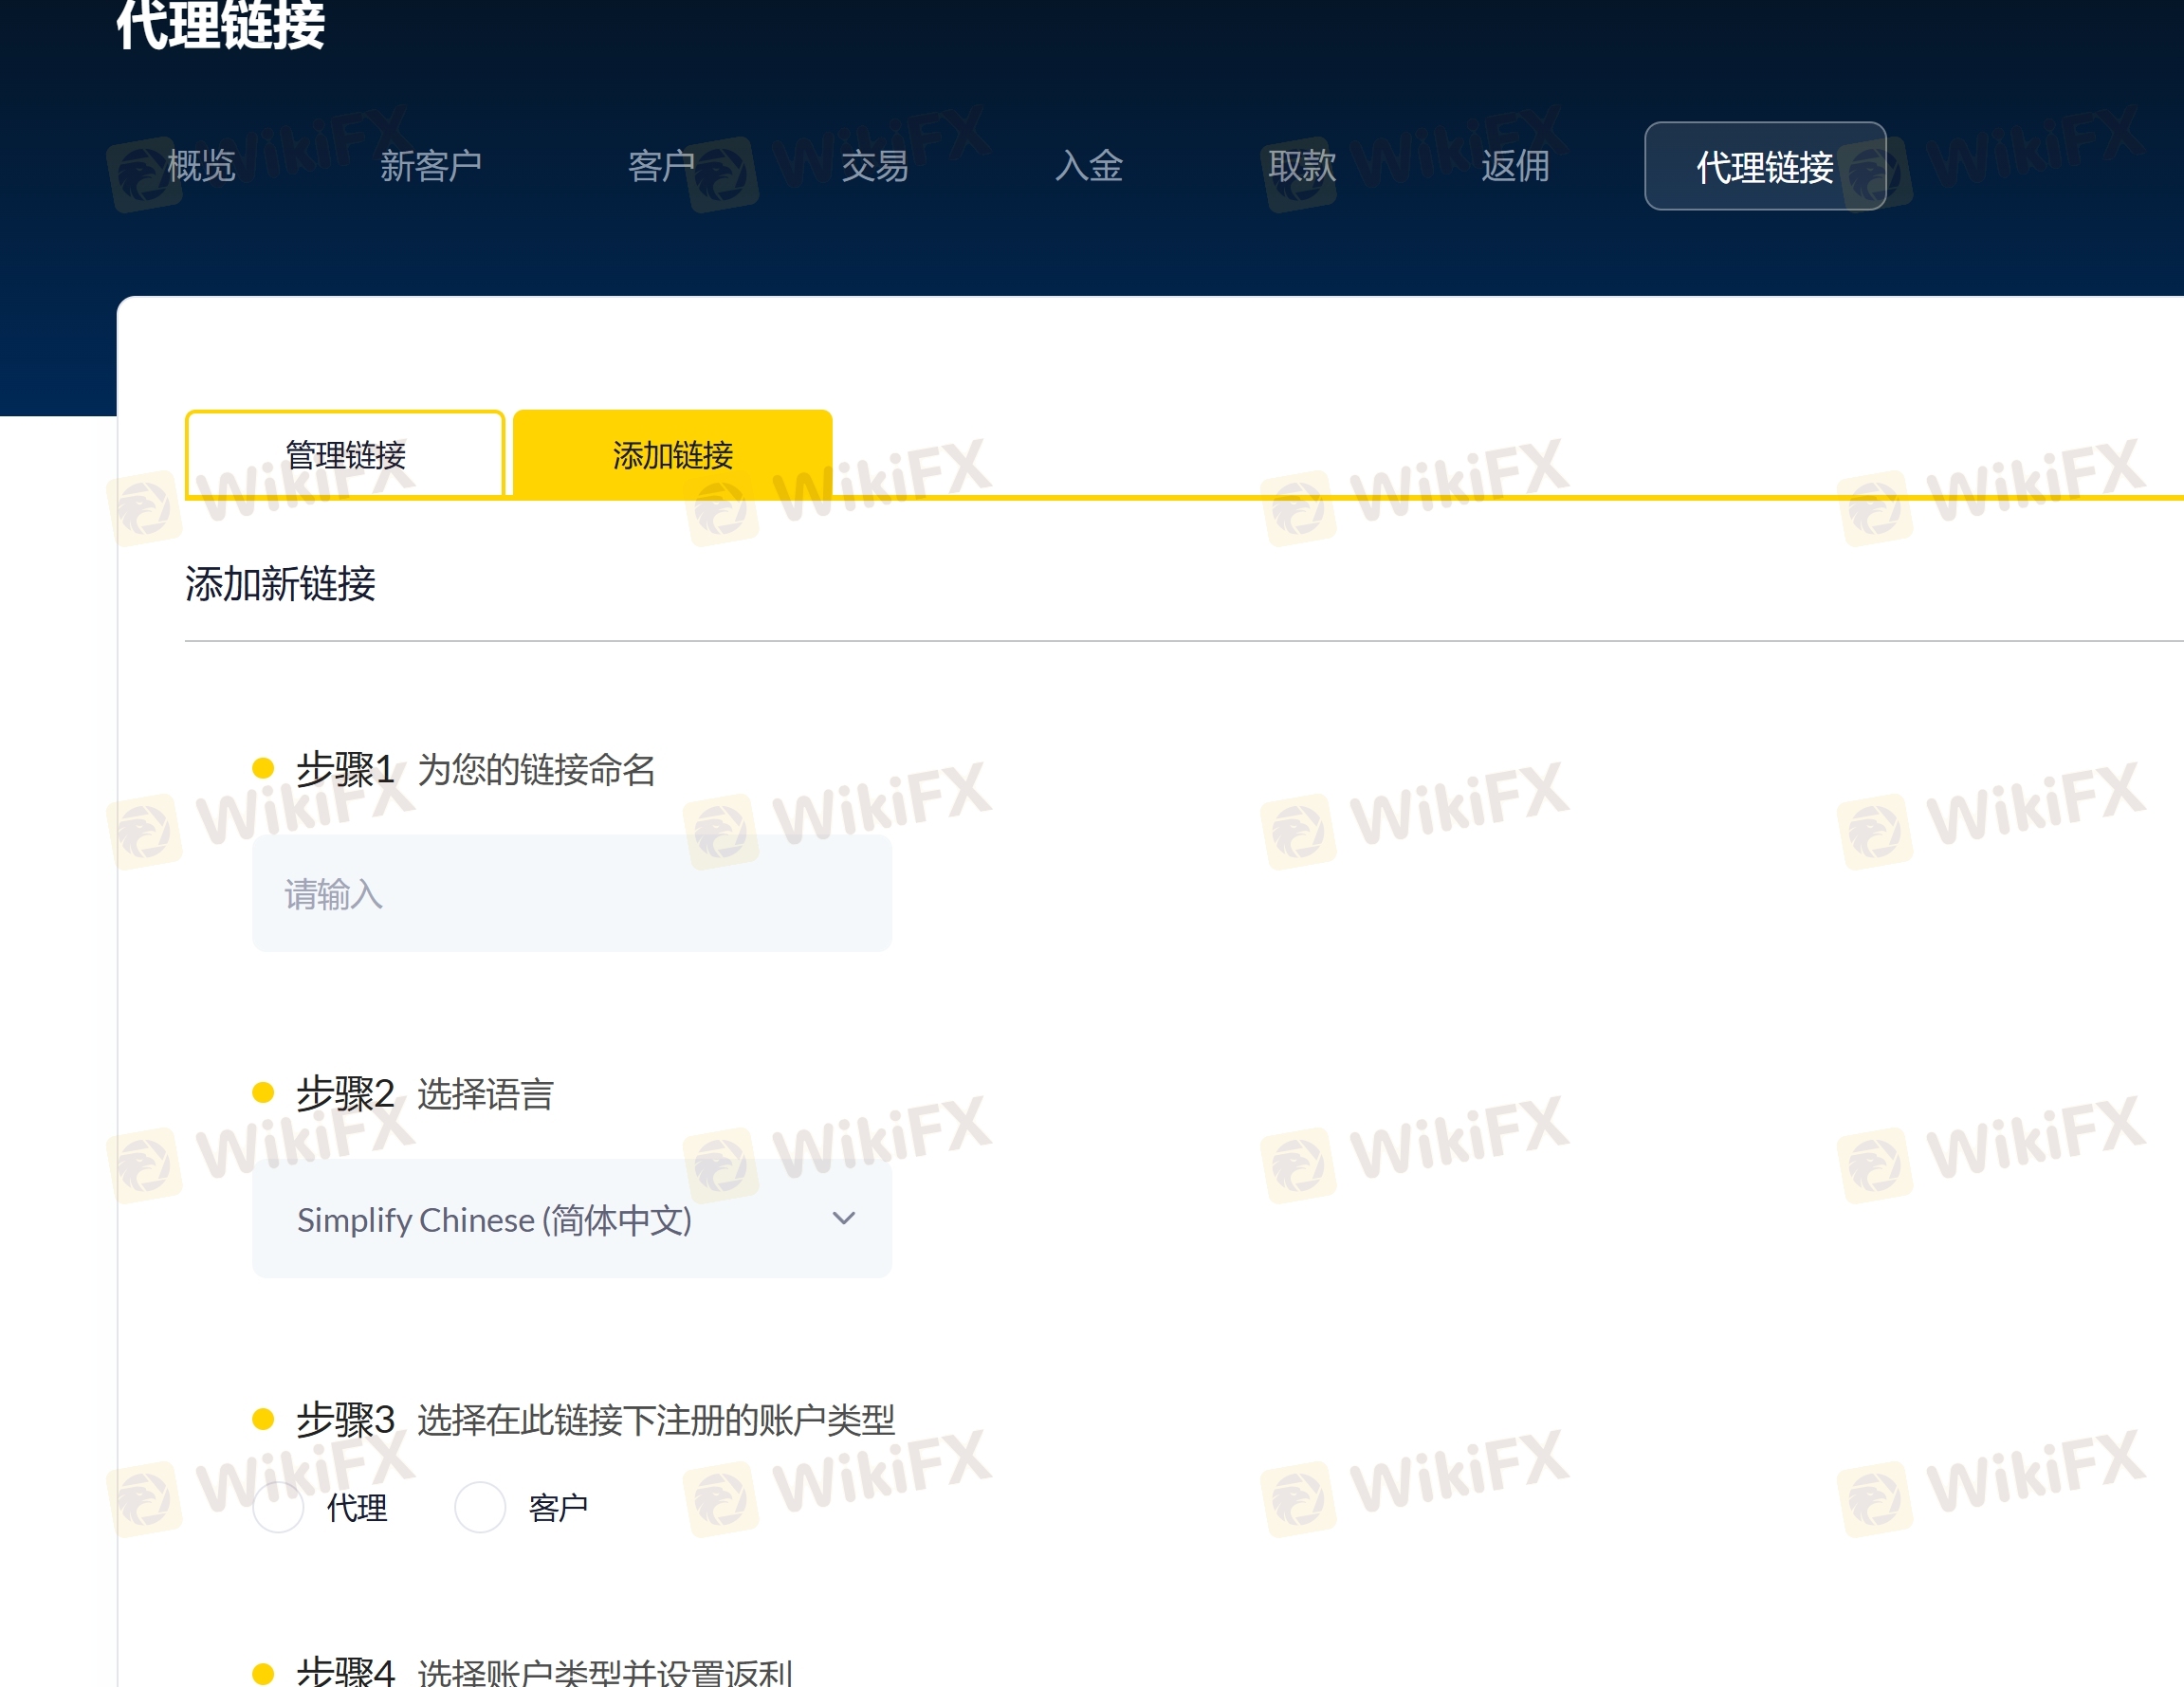This screenshot has height=1687, width=2184.
Task: Open the Simplify Chinese language dropdown
Action: [x=572, y=1219]
